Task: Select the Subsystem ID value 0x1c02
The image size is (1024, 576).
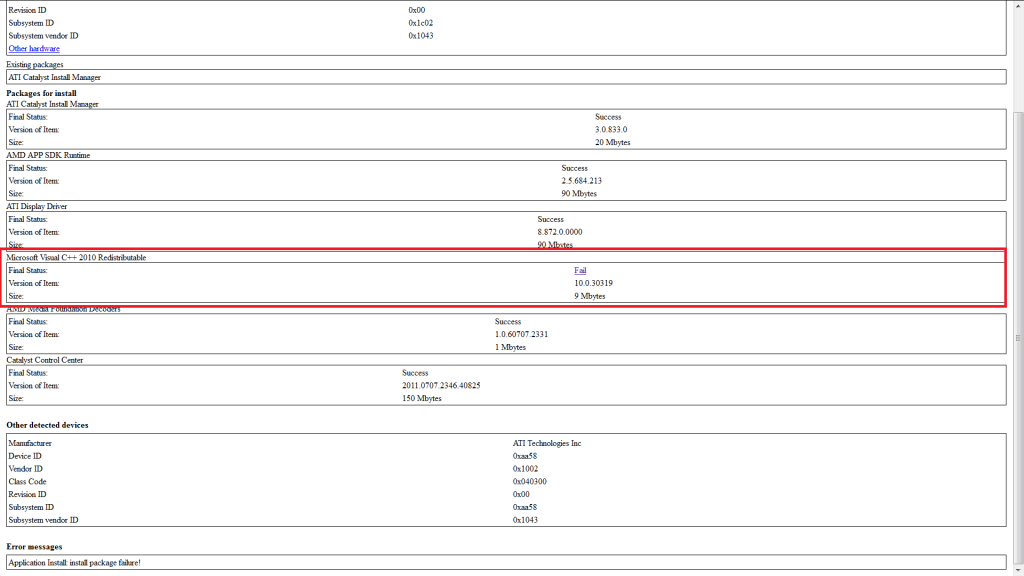Action: pos(421,23)
